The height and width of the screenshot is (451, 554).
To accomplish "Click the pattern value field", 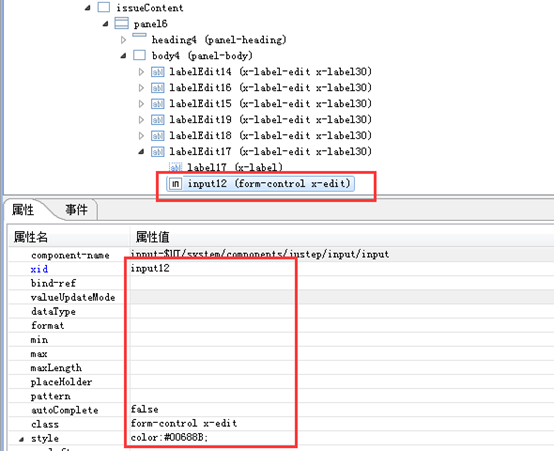I will 342,396.
